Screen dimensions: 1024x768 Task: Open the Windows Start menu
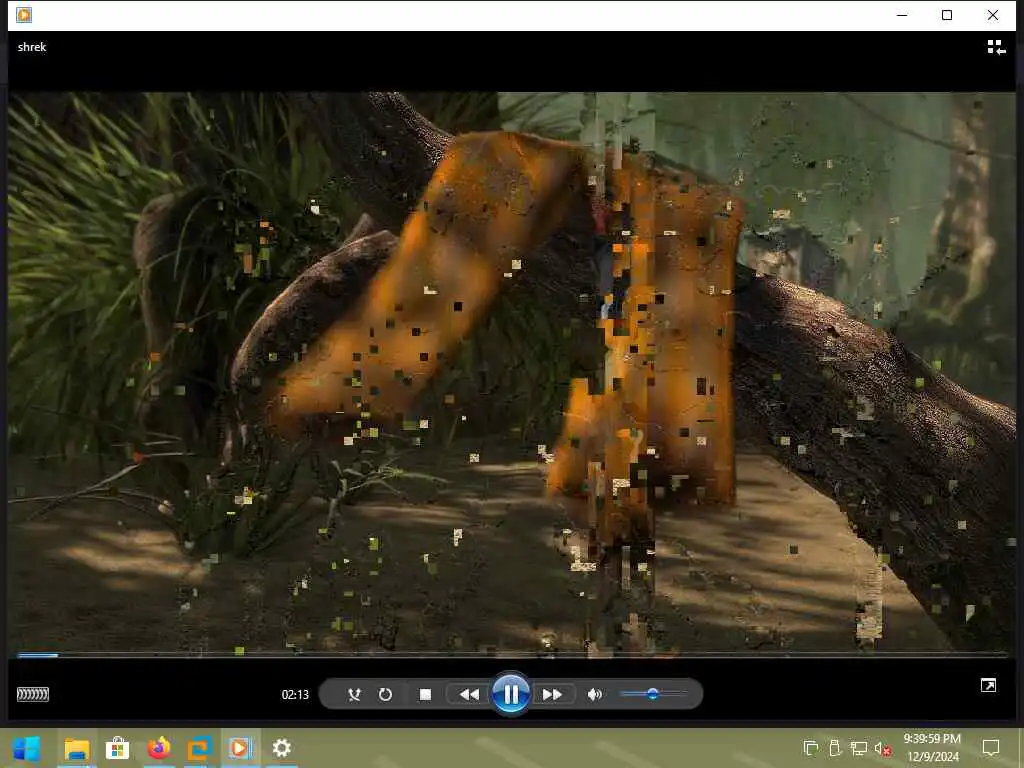(x=27, y=748)
